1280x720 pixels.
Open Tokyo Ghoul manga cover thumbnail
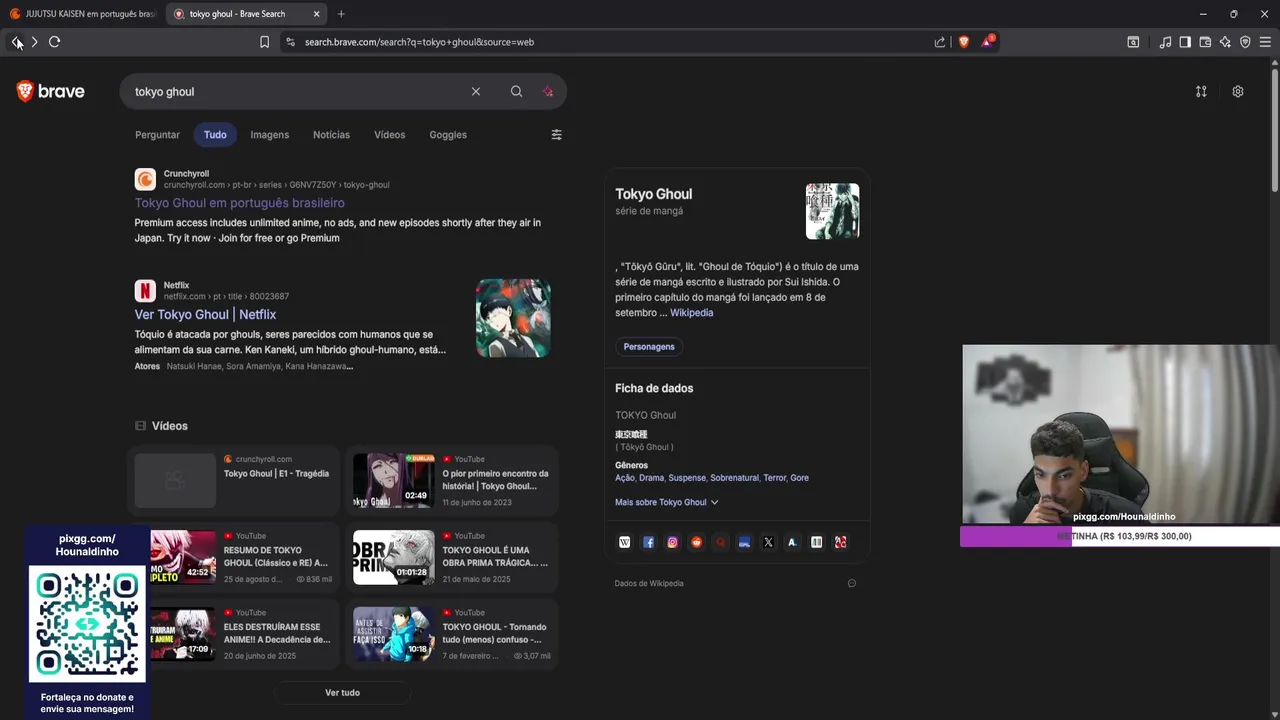point(832,211)
